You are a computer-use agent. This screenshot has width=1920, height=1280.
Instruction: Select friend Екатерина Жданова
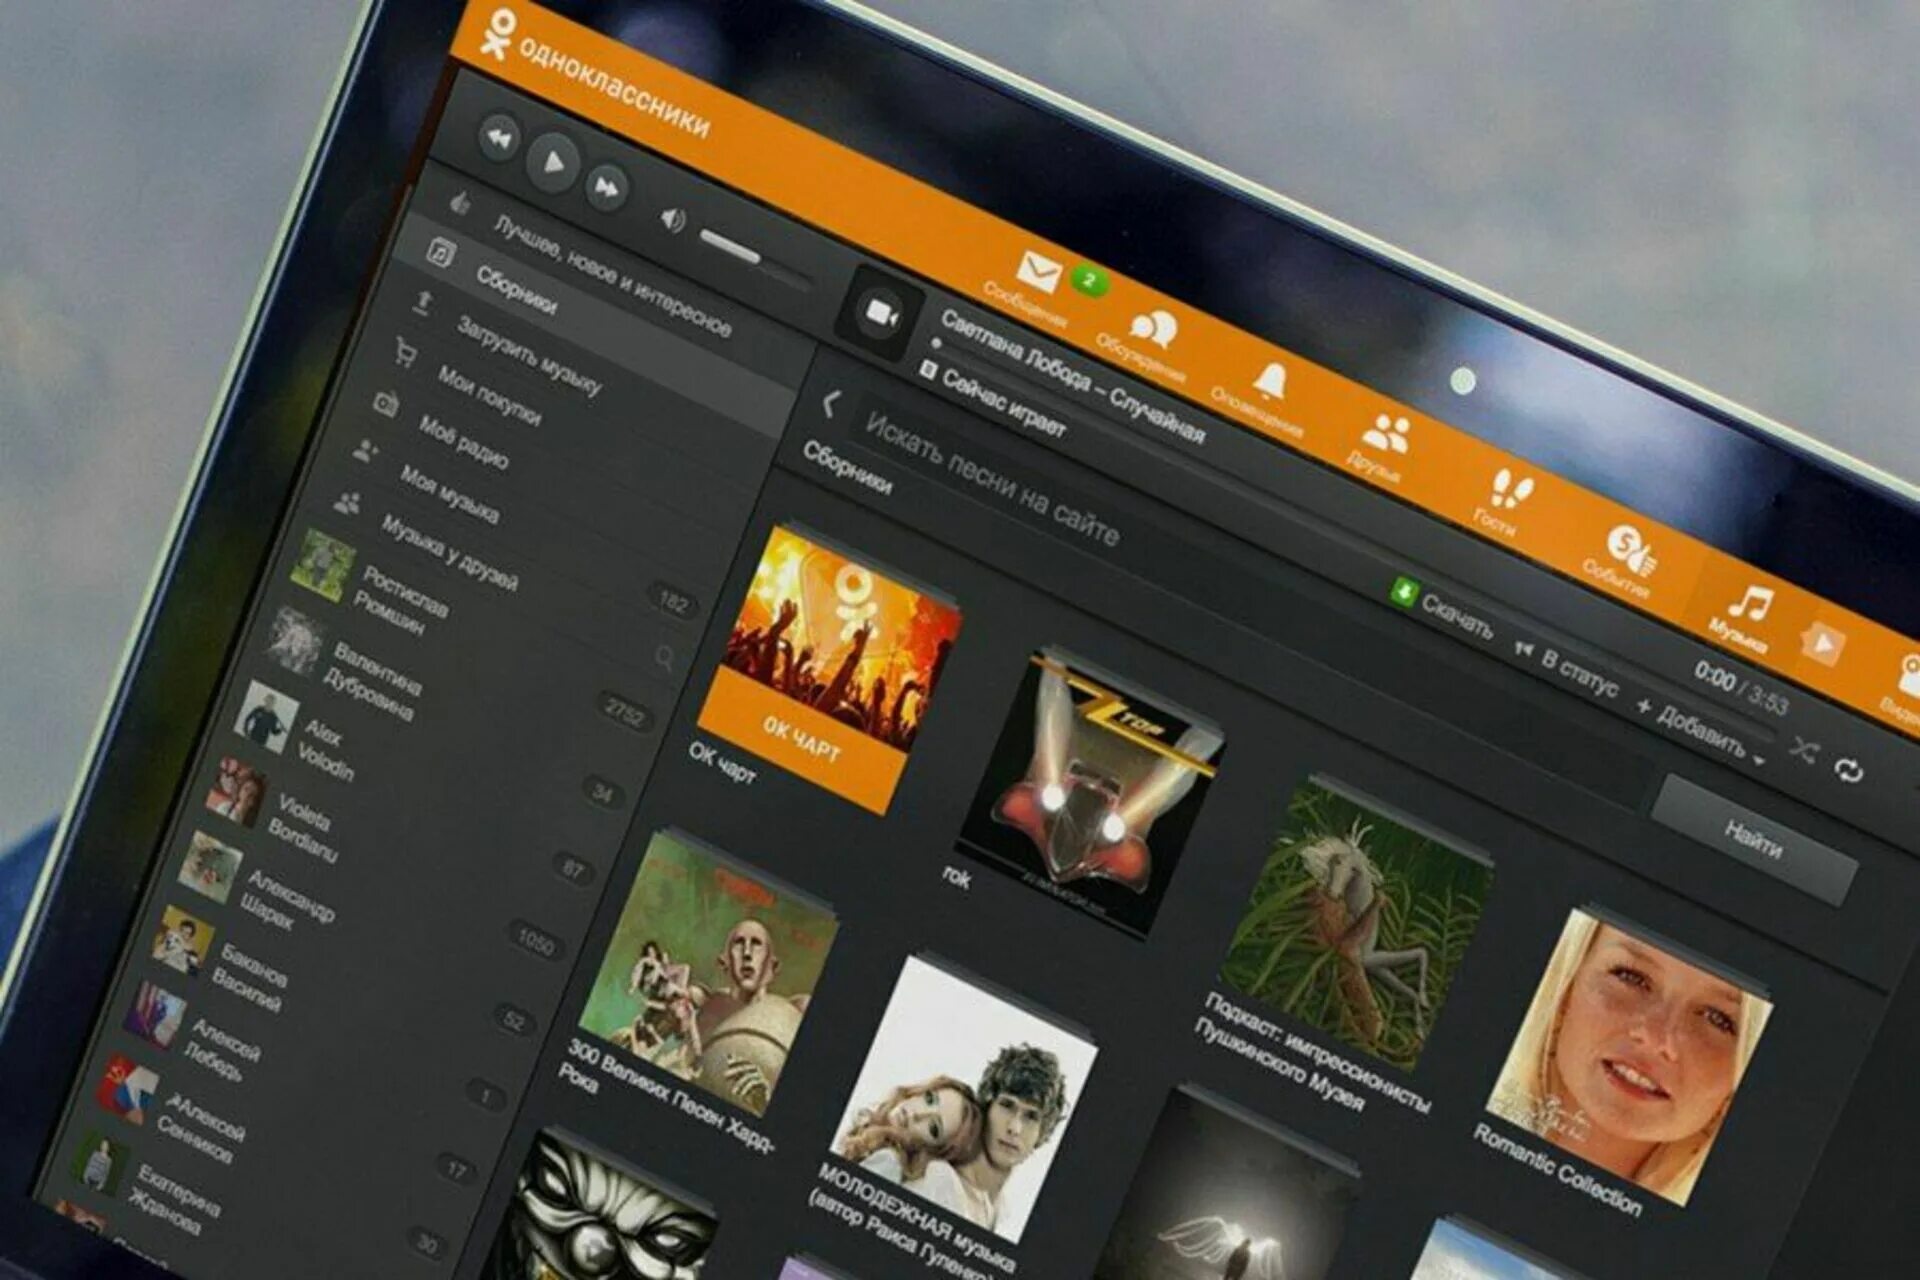(x=176, y=1198)
